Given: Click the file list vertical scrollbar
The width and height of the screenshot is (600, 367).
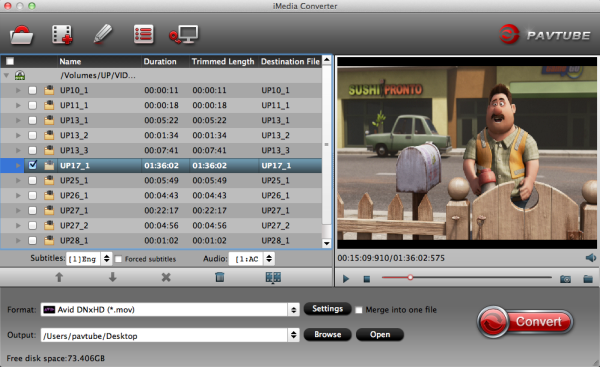Looking at the screenshot, I should click(326, 144).
